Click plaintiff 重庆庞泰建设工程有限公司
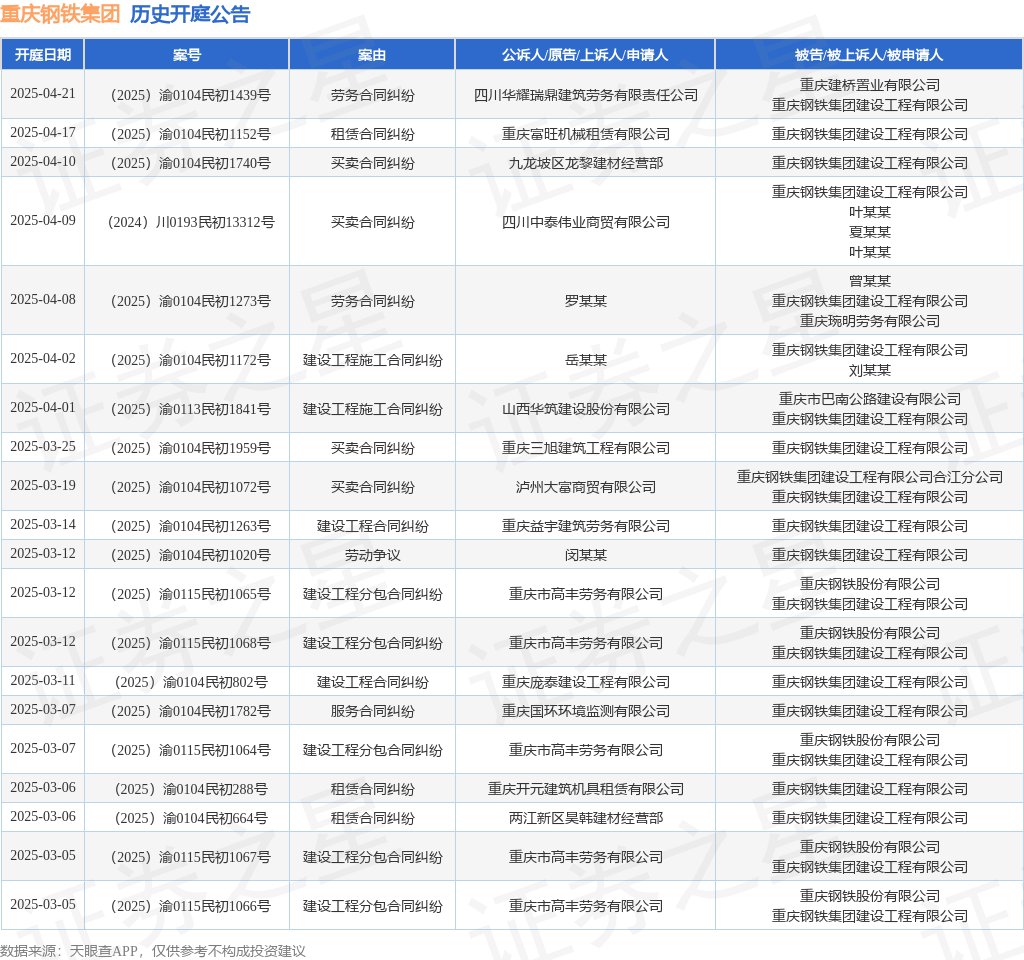Viewport: 1024px width, 960px height. point(586,682)
